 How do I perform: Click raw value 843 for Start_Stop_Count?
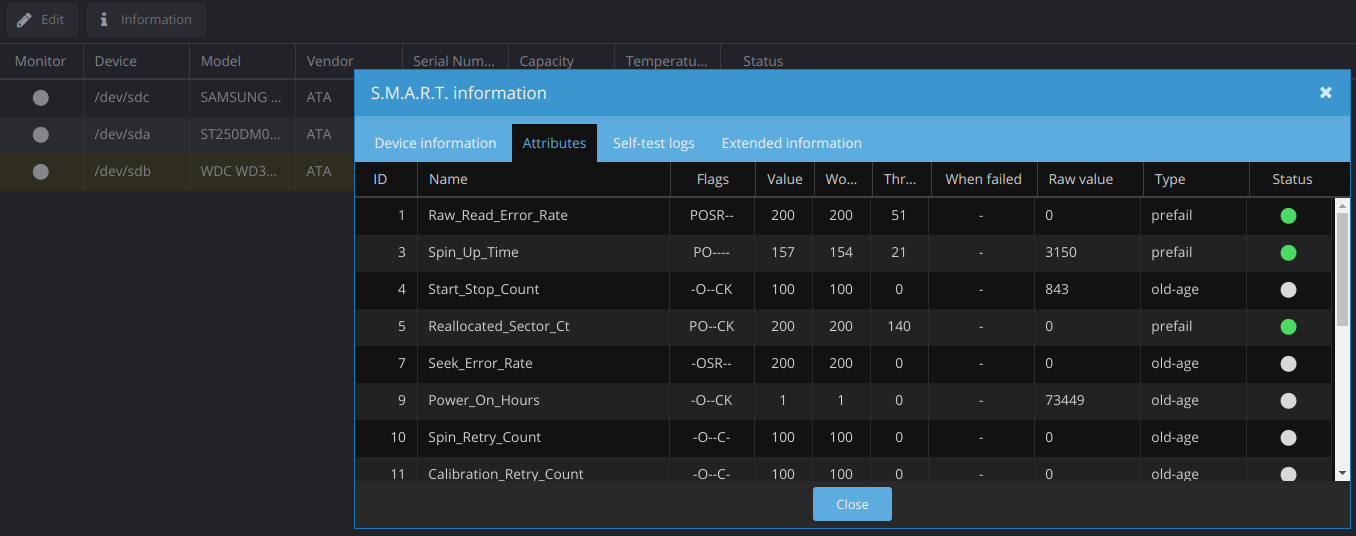[1057, 290]
